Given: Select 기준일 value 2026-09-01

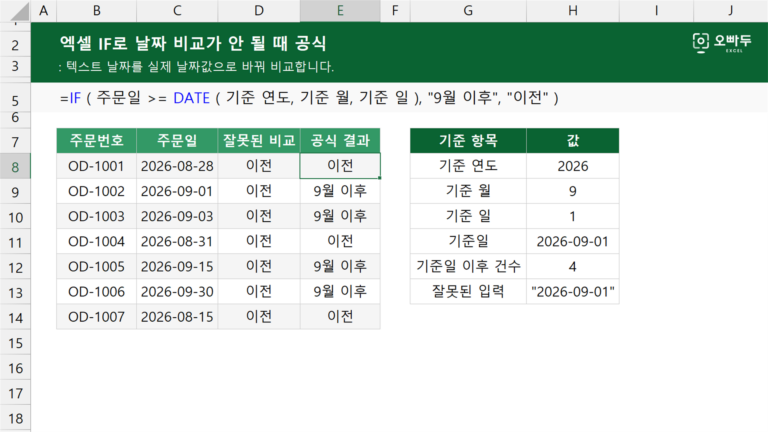Looking at the screenshot, I should point(573,241).
